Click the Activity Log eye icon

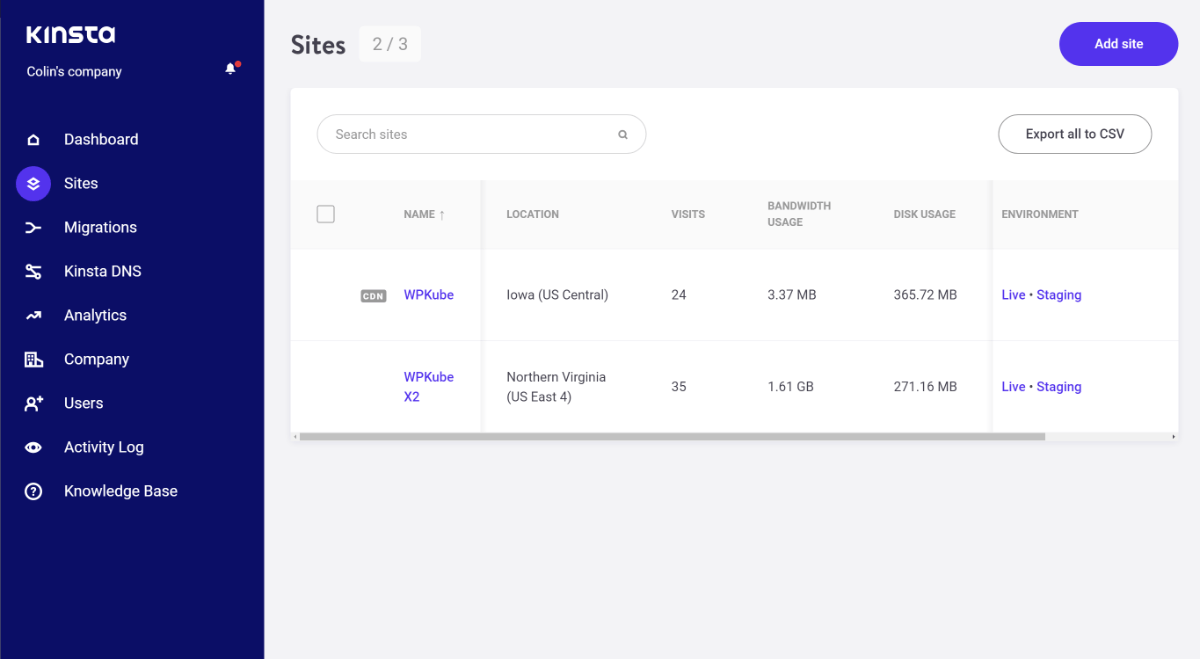tap(33, 447)
